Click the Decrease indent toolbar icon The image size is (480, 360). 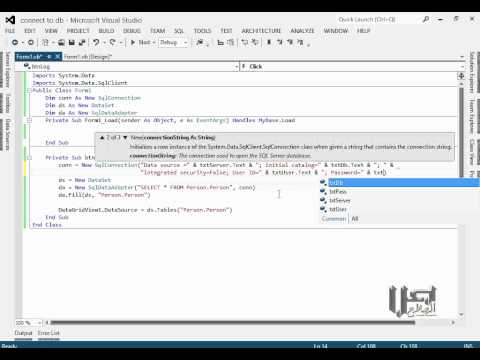click(245, 42)
